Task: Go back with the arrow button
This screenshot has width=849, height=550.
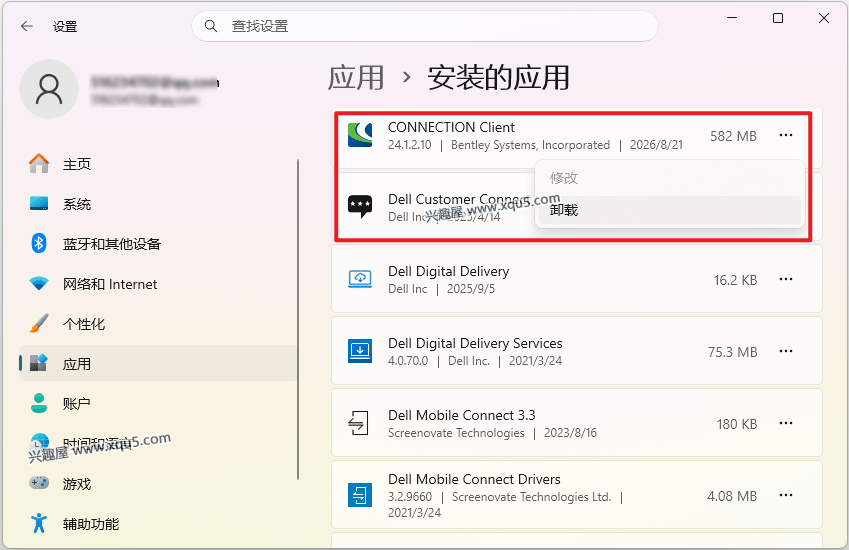Action: [27, 26]
